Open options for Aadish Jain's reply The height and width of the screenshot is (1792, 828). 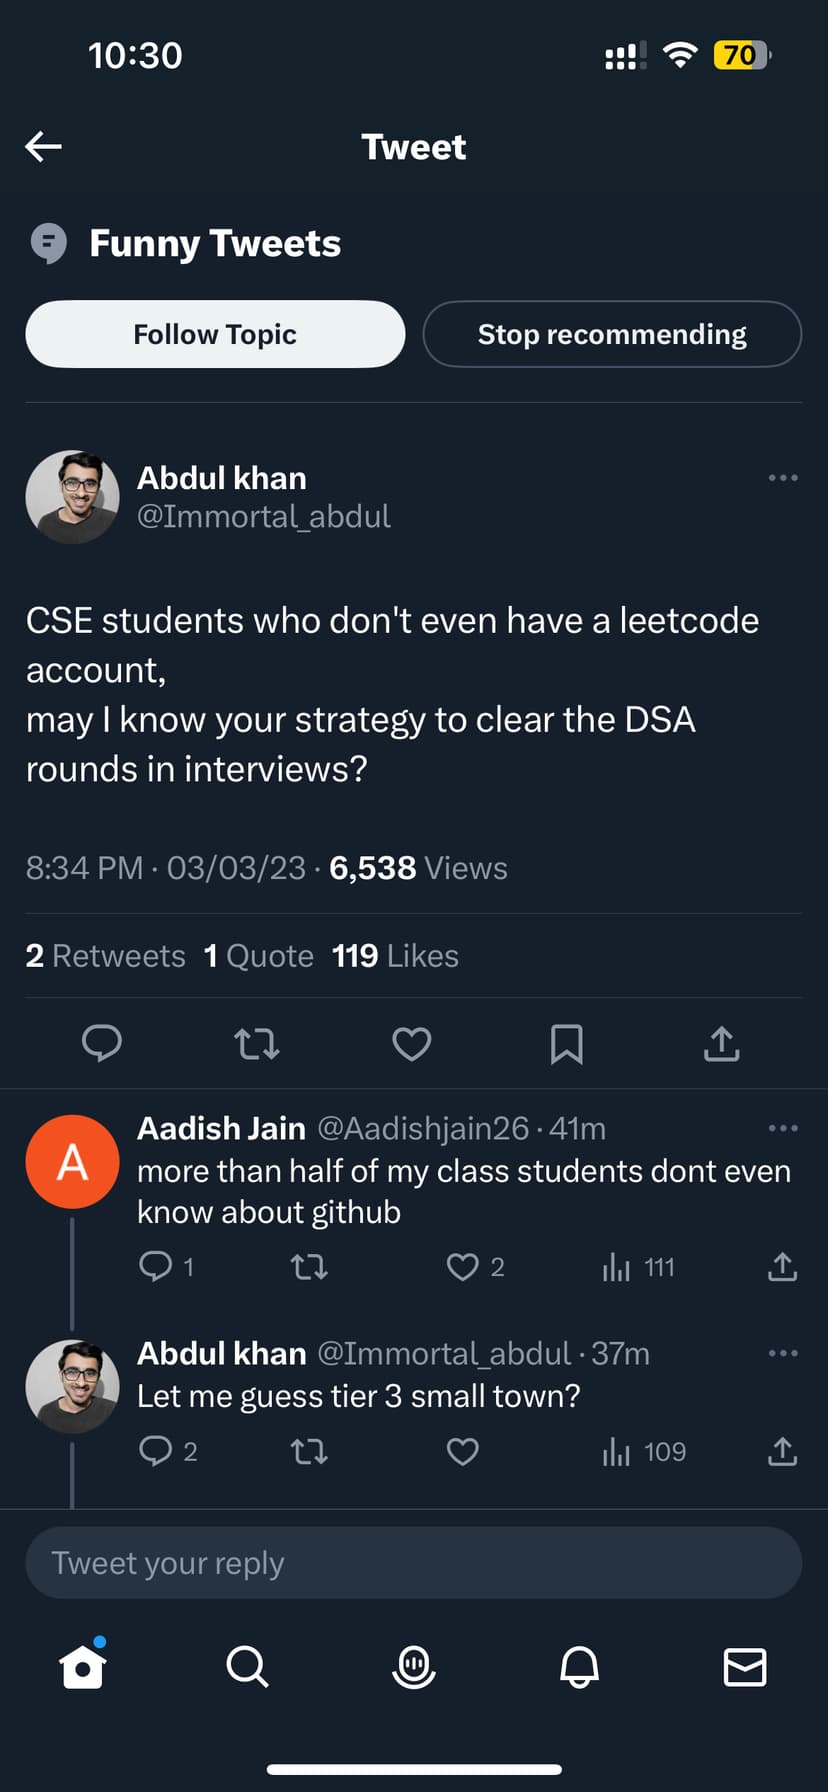[783, 1128]
